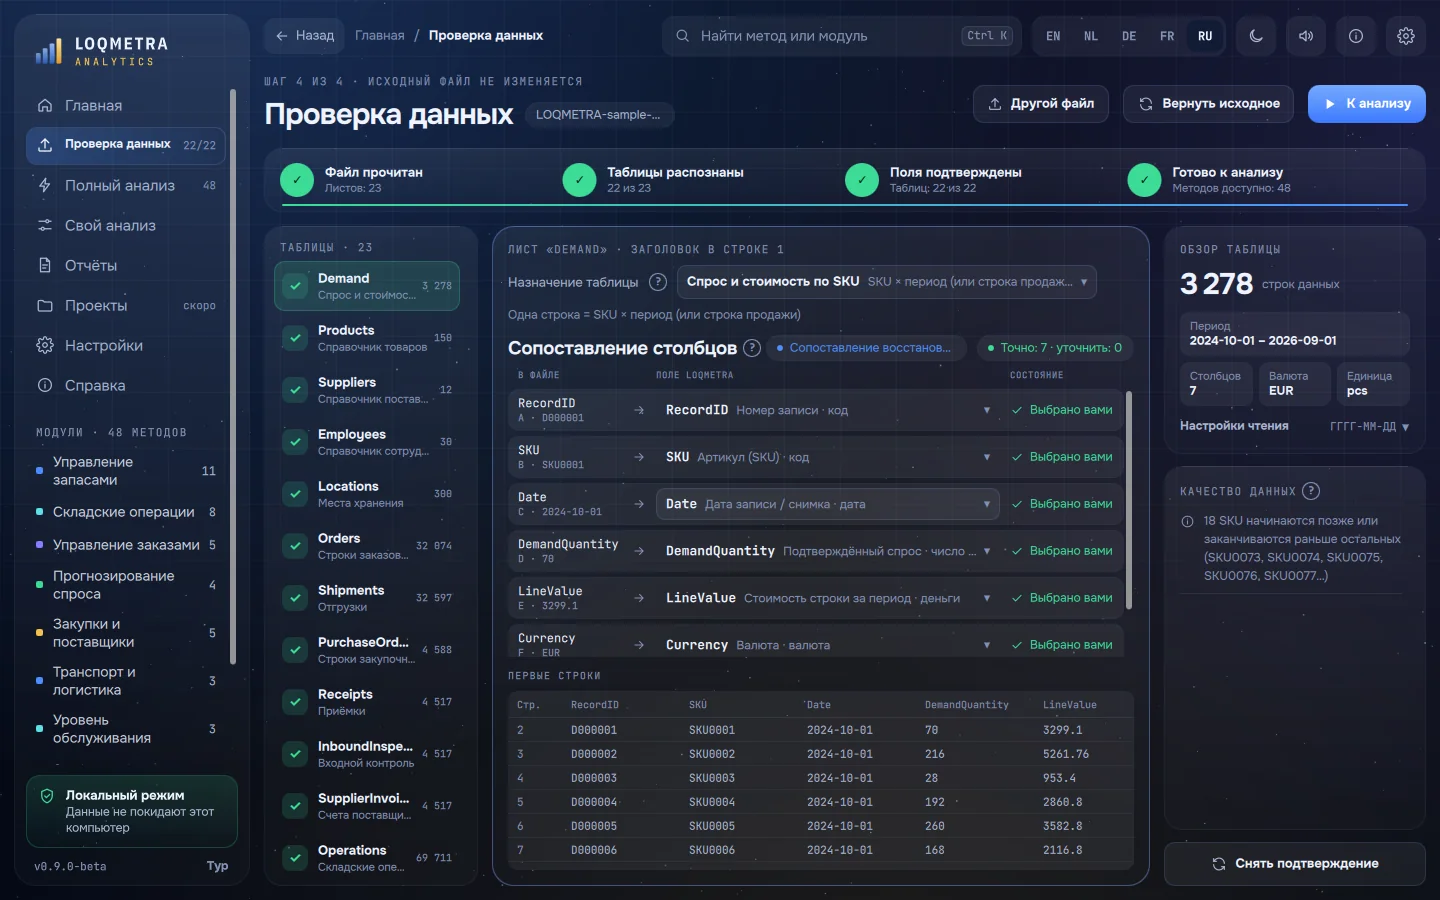Screen dimensions: 1440x900
Task: Open the ГГГГ-ММ-ДД date format dropdown
Action: (x=1369, y=426)
